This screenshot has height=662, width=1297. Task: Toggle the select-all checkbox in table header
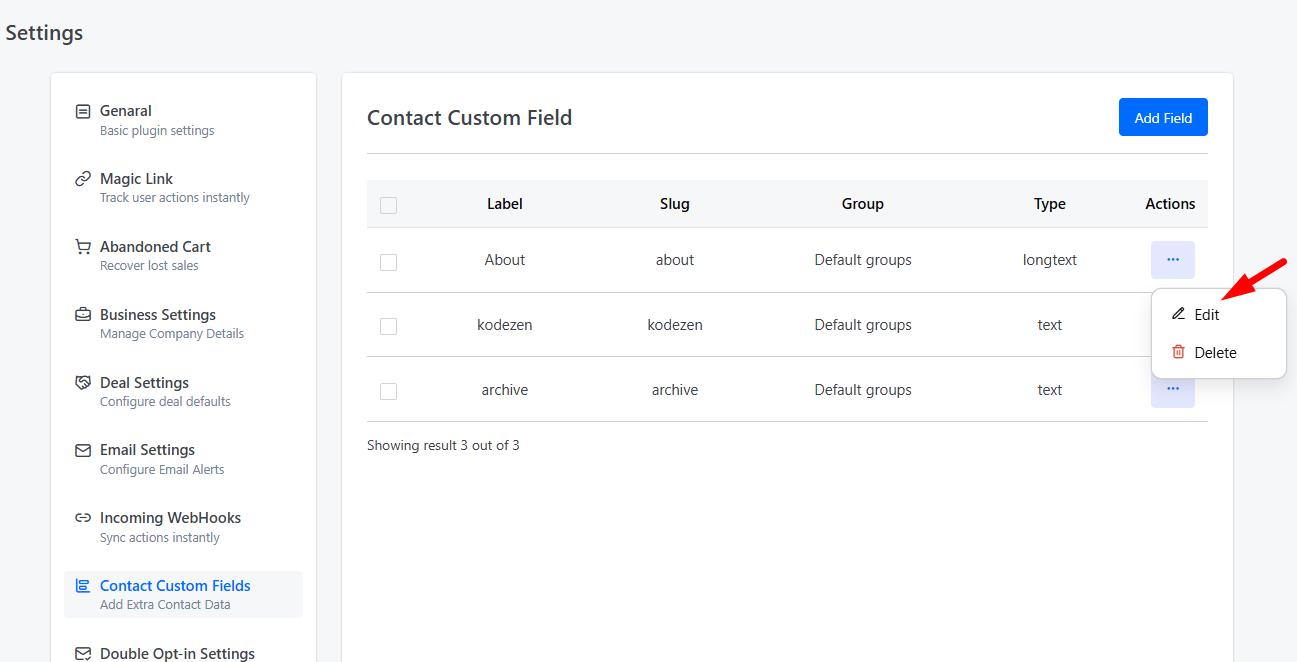[x=389, y=205]
